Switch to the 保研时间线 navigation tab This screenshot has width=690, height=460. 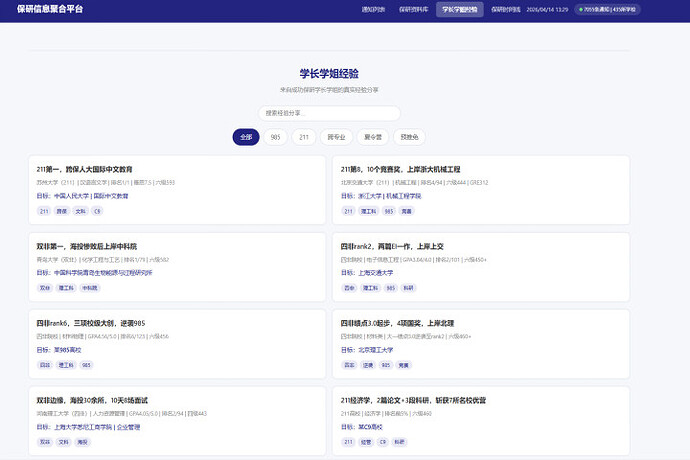pos(505,10)
